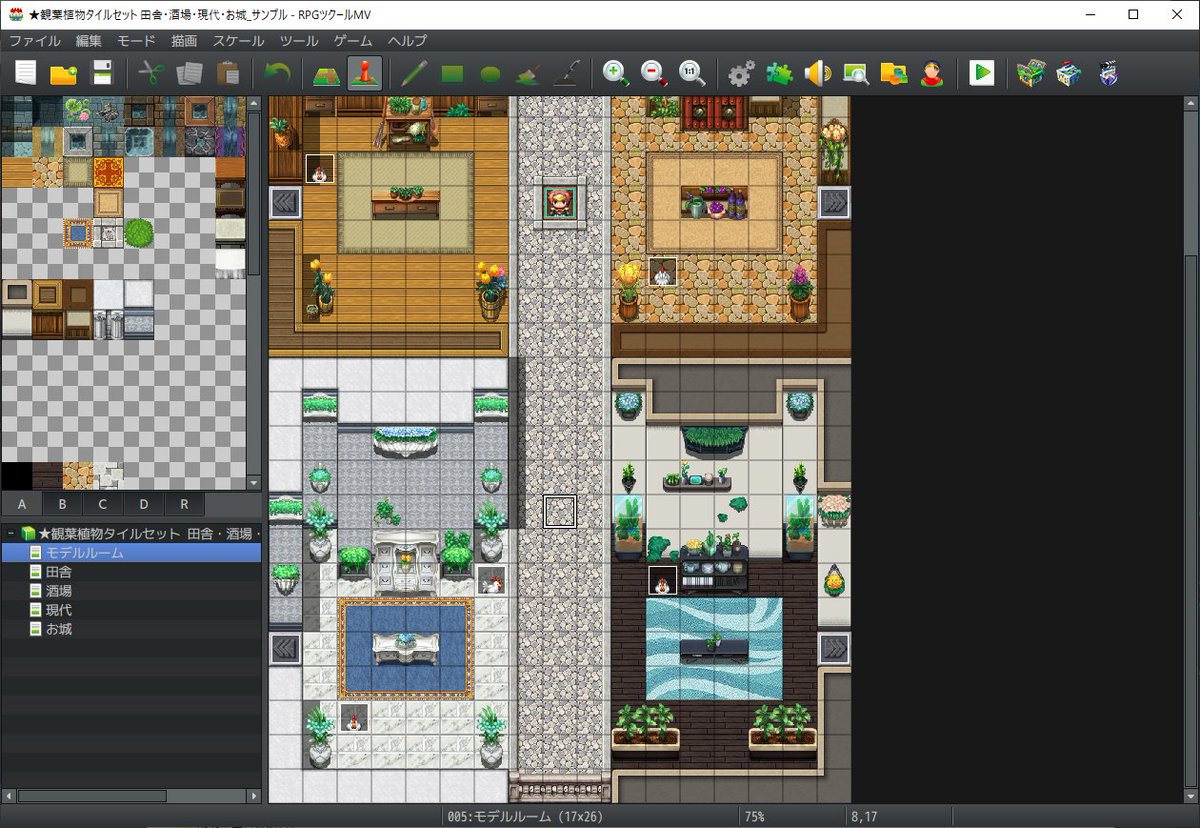Viewport: 1200px width, 828px height.
Task: Select the Shadow Pen tool
Action: (x=567, y=72)
